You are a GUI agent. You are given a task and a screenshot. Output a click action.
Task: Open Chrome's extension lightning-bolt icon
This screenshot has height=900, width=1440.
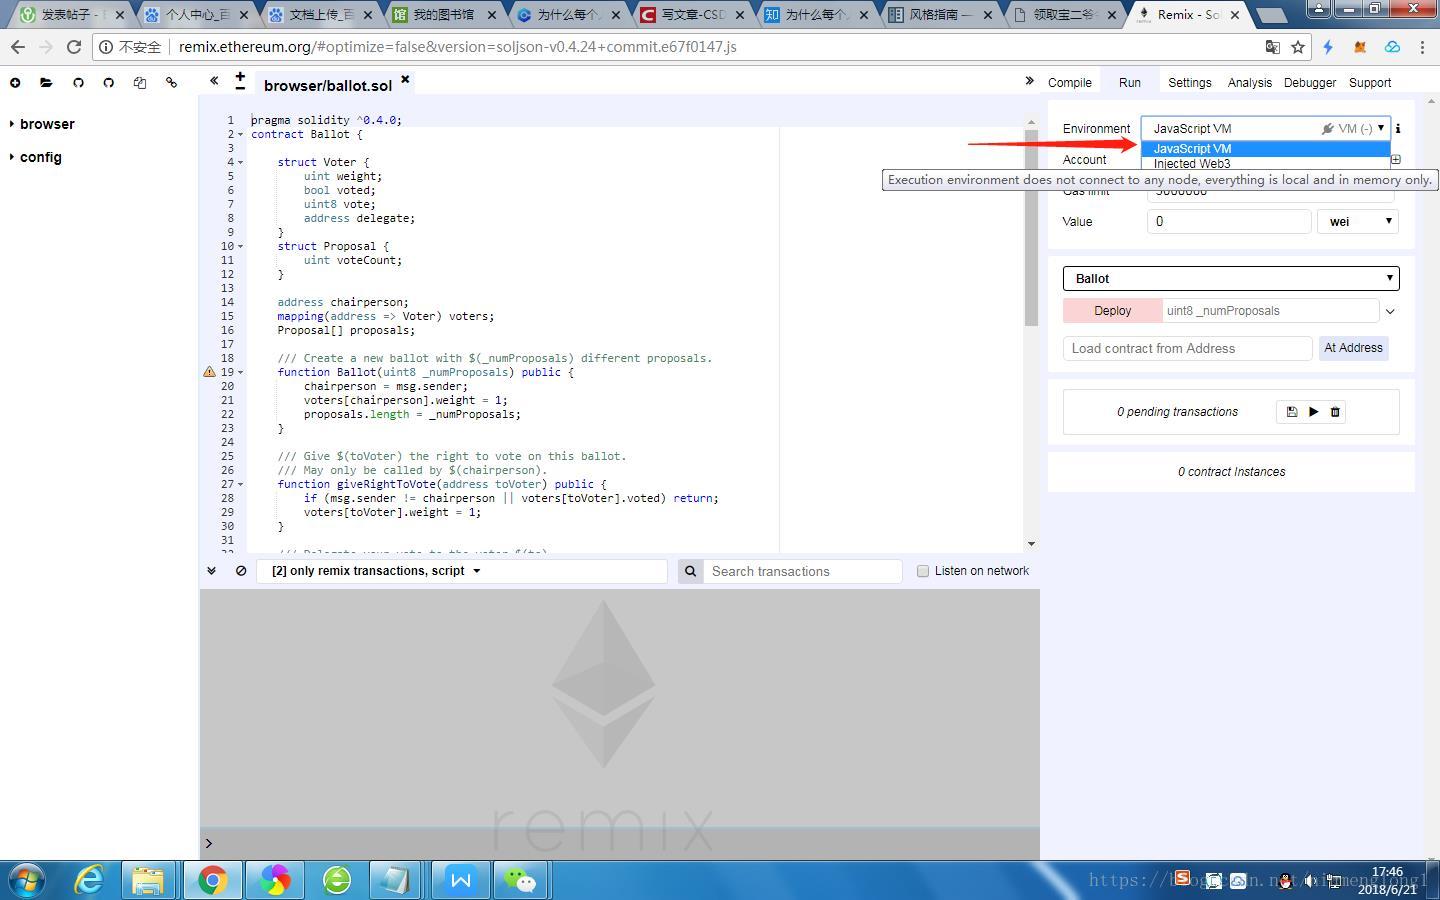(x=1328, y=47)
